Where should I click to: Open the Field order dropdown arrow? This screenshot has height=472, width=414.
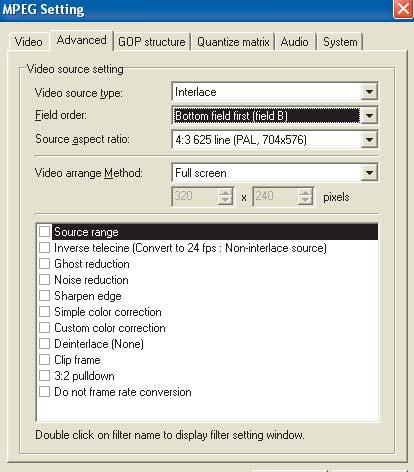(369, 115)
